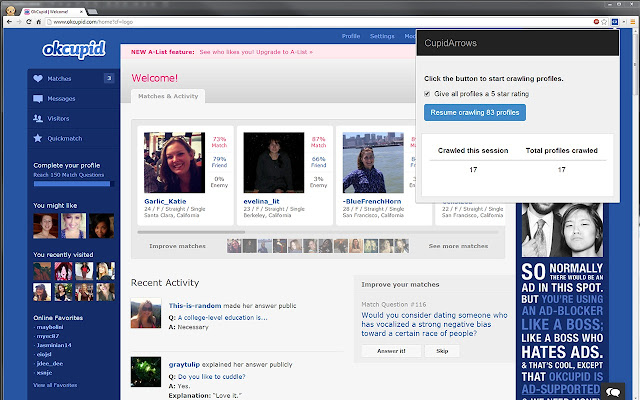Open Visitors in the left sidebar
Screen dimensions: 640x400
[x=73, y=118]
